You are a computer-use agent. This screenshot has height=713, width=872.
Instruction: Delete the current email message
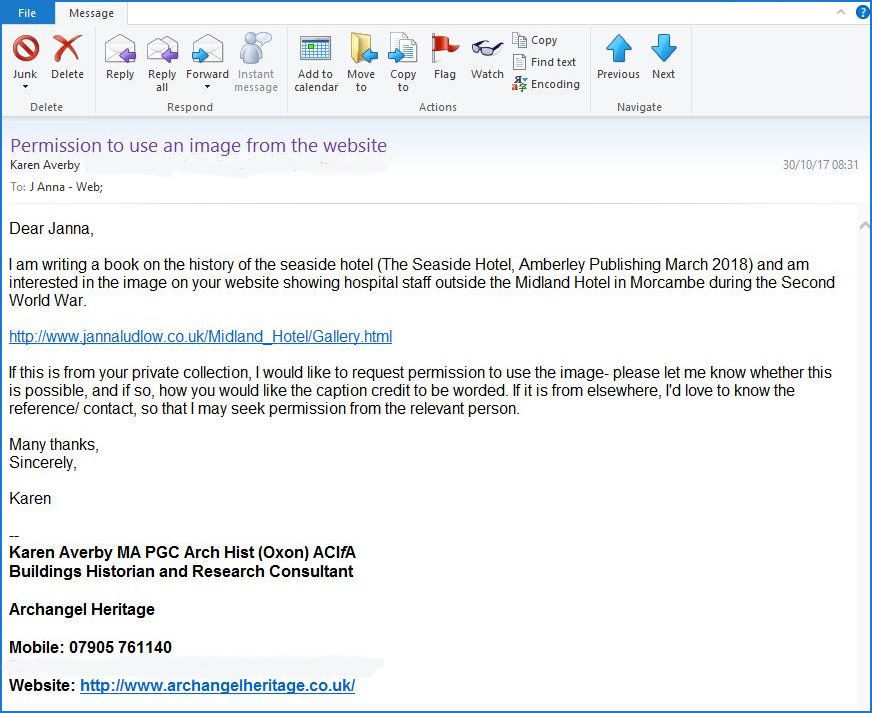tap(67, 56)
